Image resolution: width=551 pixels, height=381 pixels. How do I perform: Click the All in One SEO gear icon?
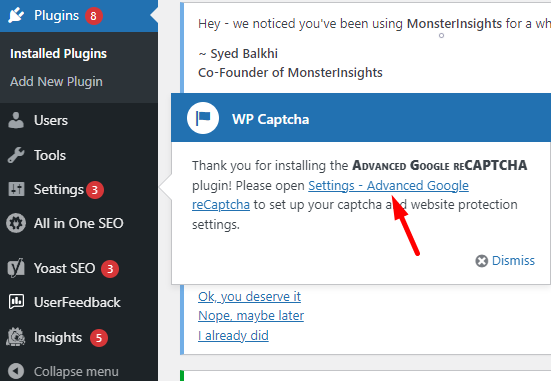point(16,223)
